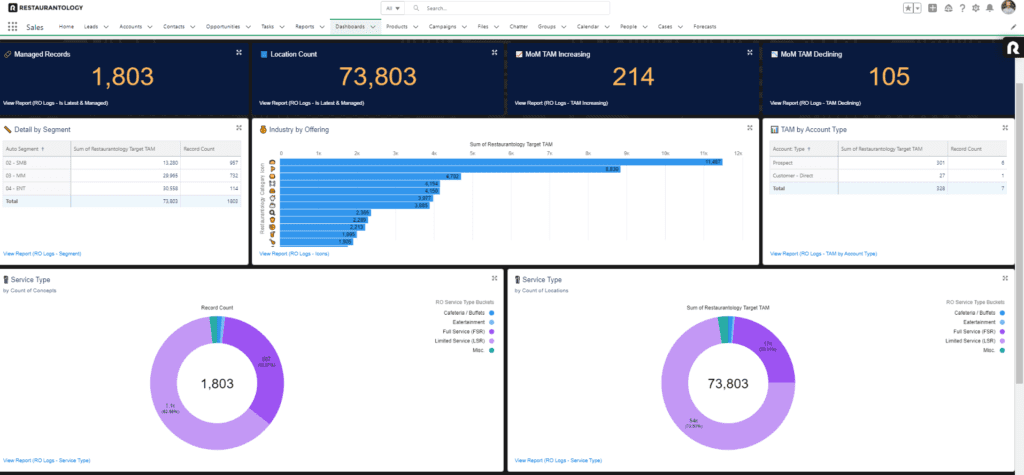1024x475 pixels.
Task: Open the Opportunities tab
Action: [x=223, y=27]
